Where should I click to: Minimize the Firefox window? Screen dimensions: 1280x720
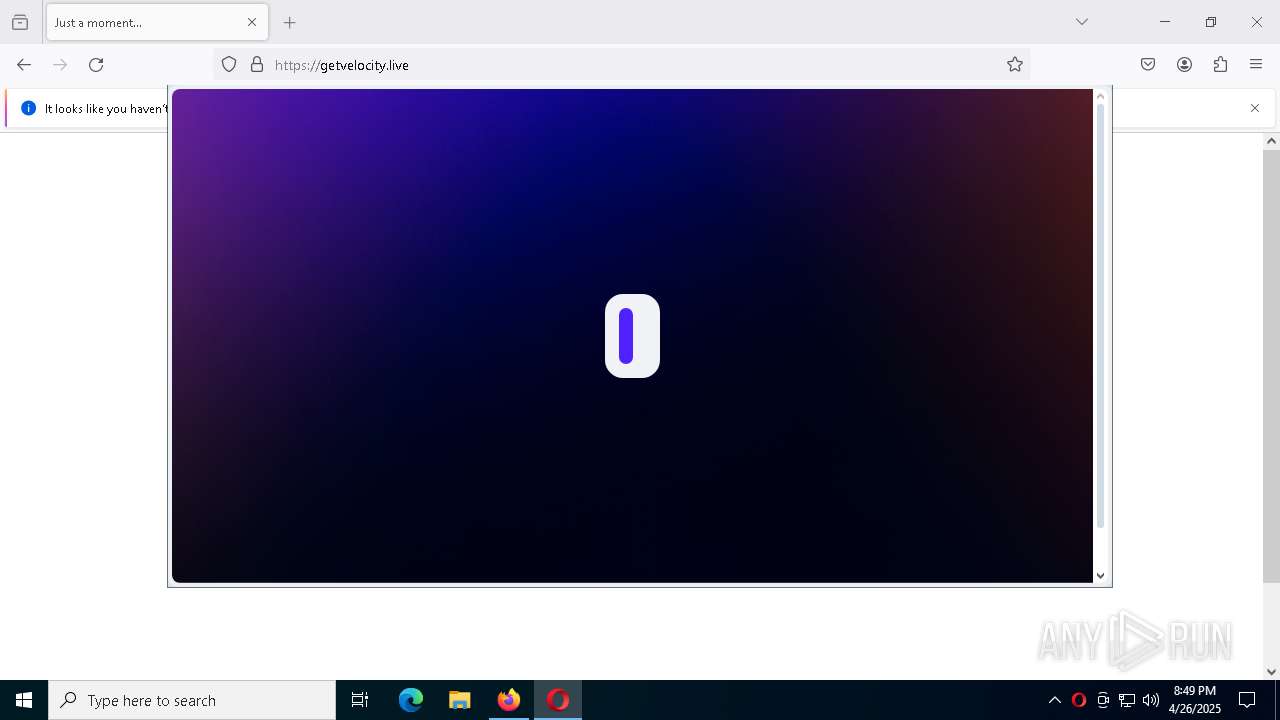click(x=1165, y=22)
